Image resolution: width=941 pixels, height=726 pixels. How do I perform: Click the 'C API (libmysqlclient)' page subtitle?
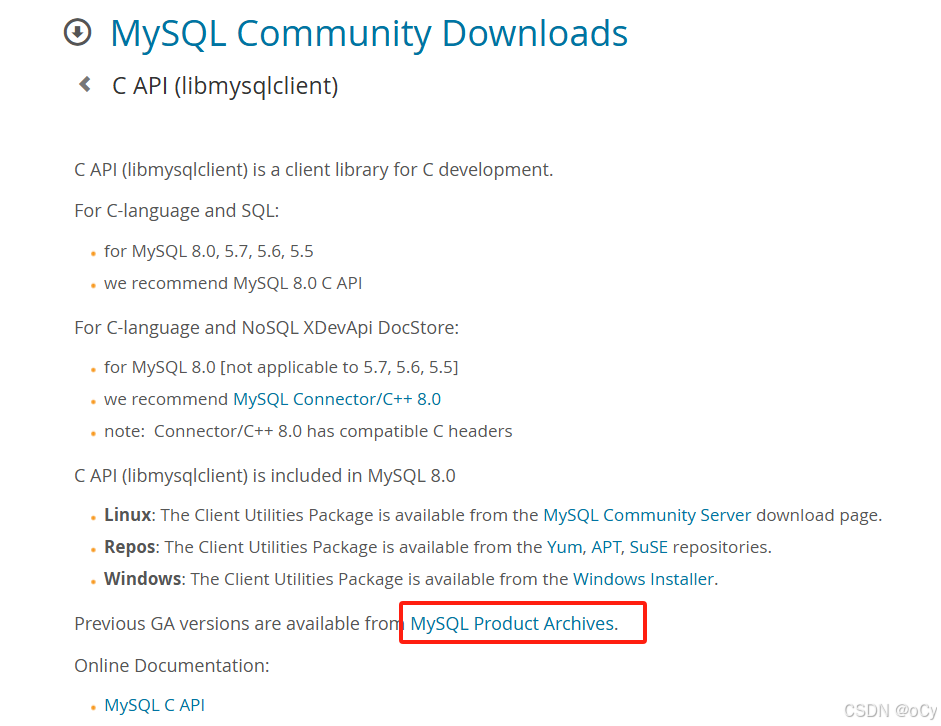pos(225,86)
